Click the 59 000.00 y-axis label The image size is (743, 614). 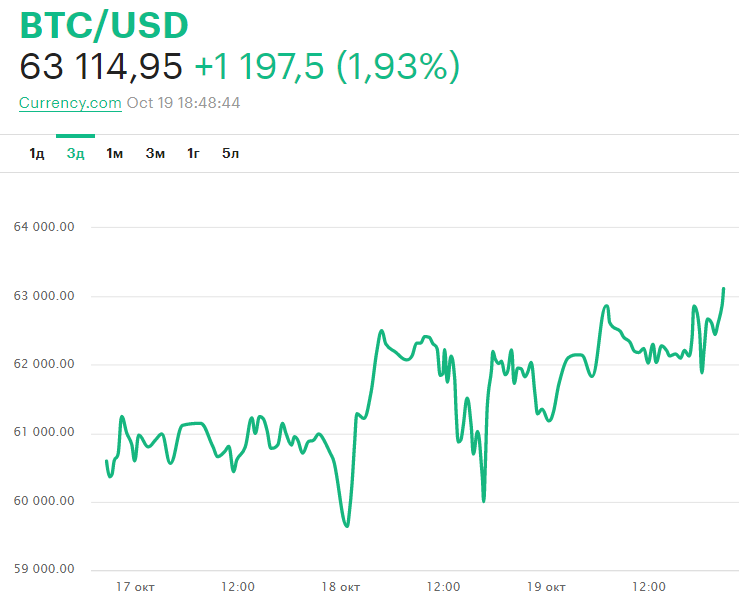tap(44, 570)
